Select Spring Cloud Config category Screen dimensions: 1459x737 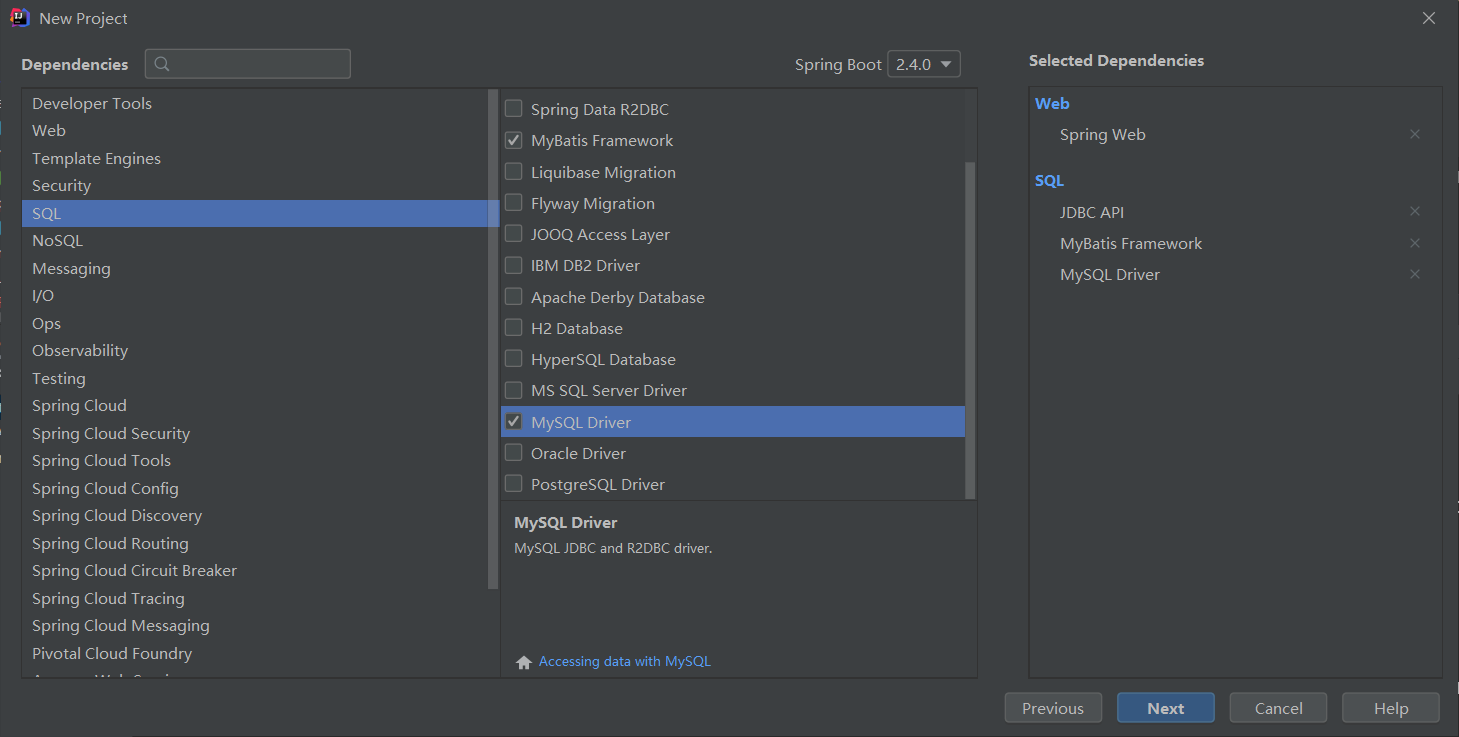click(255, 488)
